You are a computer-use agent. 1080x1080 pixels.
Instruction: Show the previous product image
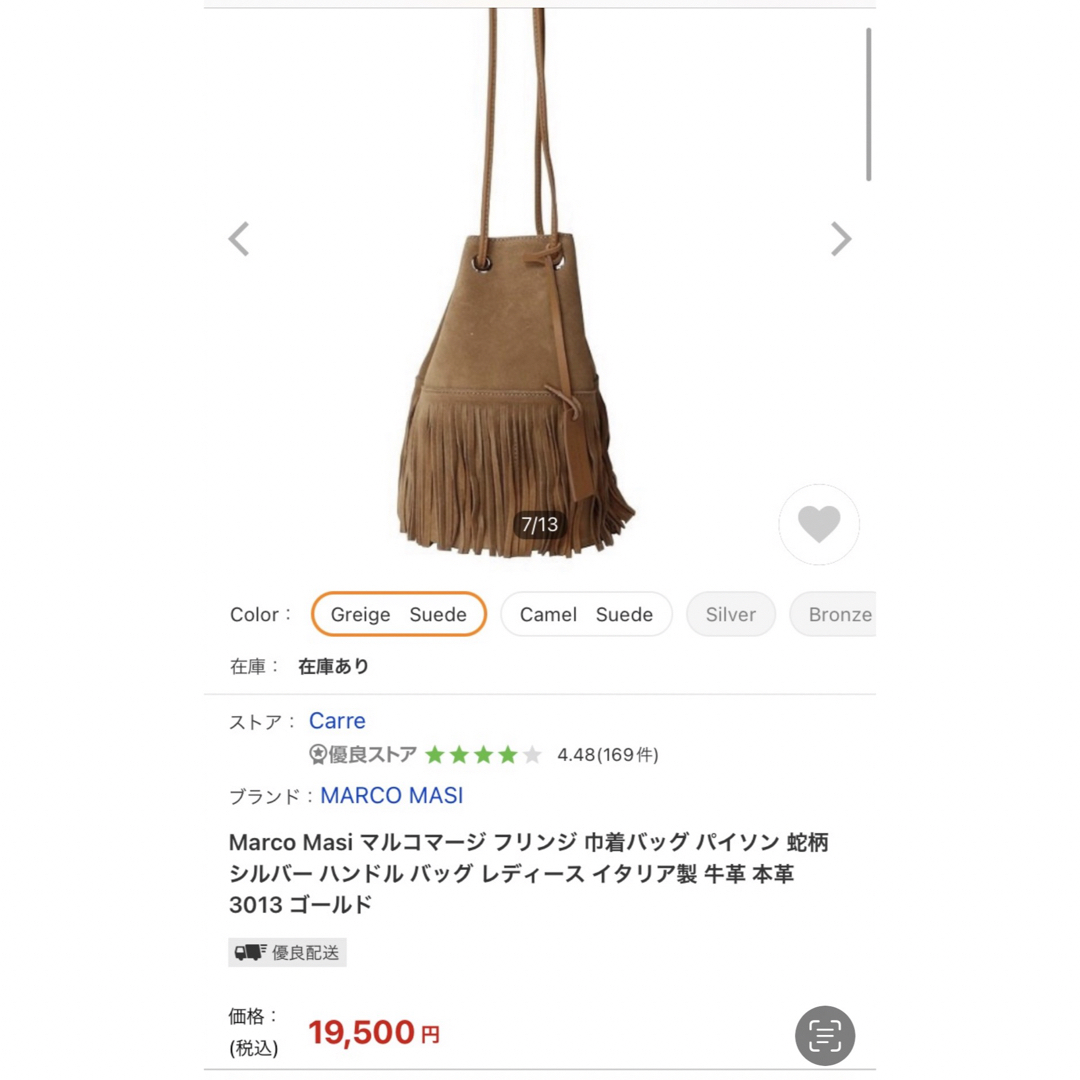[239, 239]
